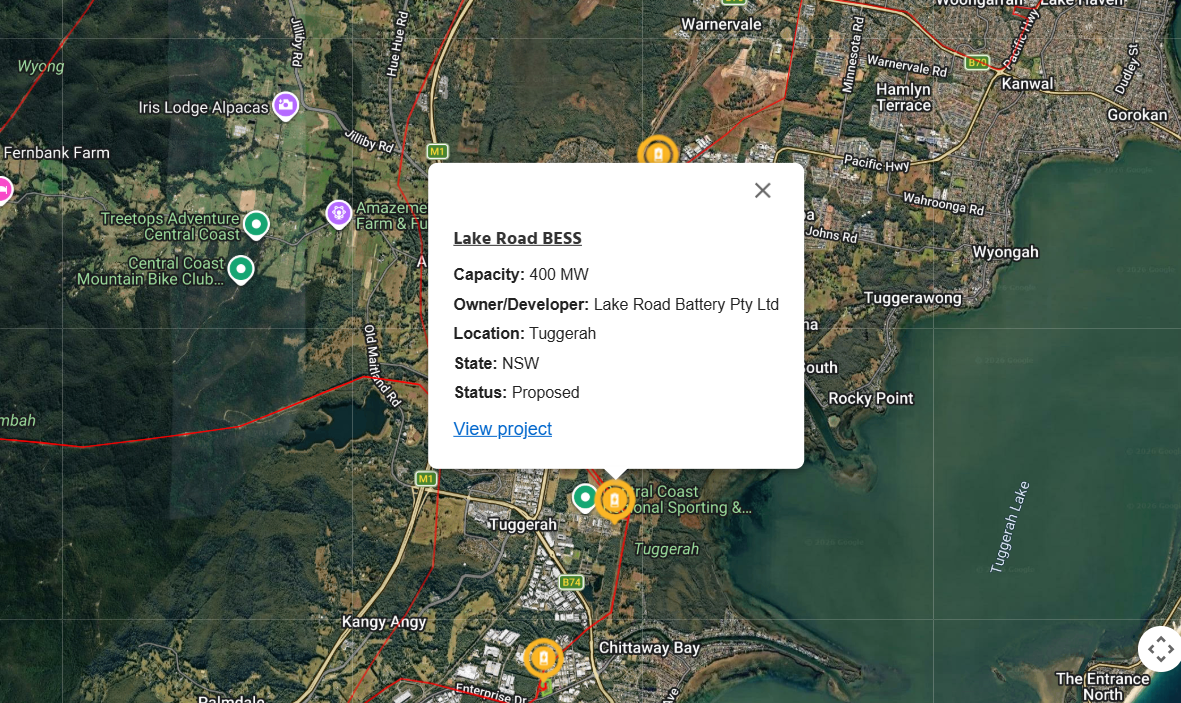Click the B74 road shield
This screenshot has height=703, width=1181.
572,582
